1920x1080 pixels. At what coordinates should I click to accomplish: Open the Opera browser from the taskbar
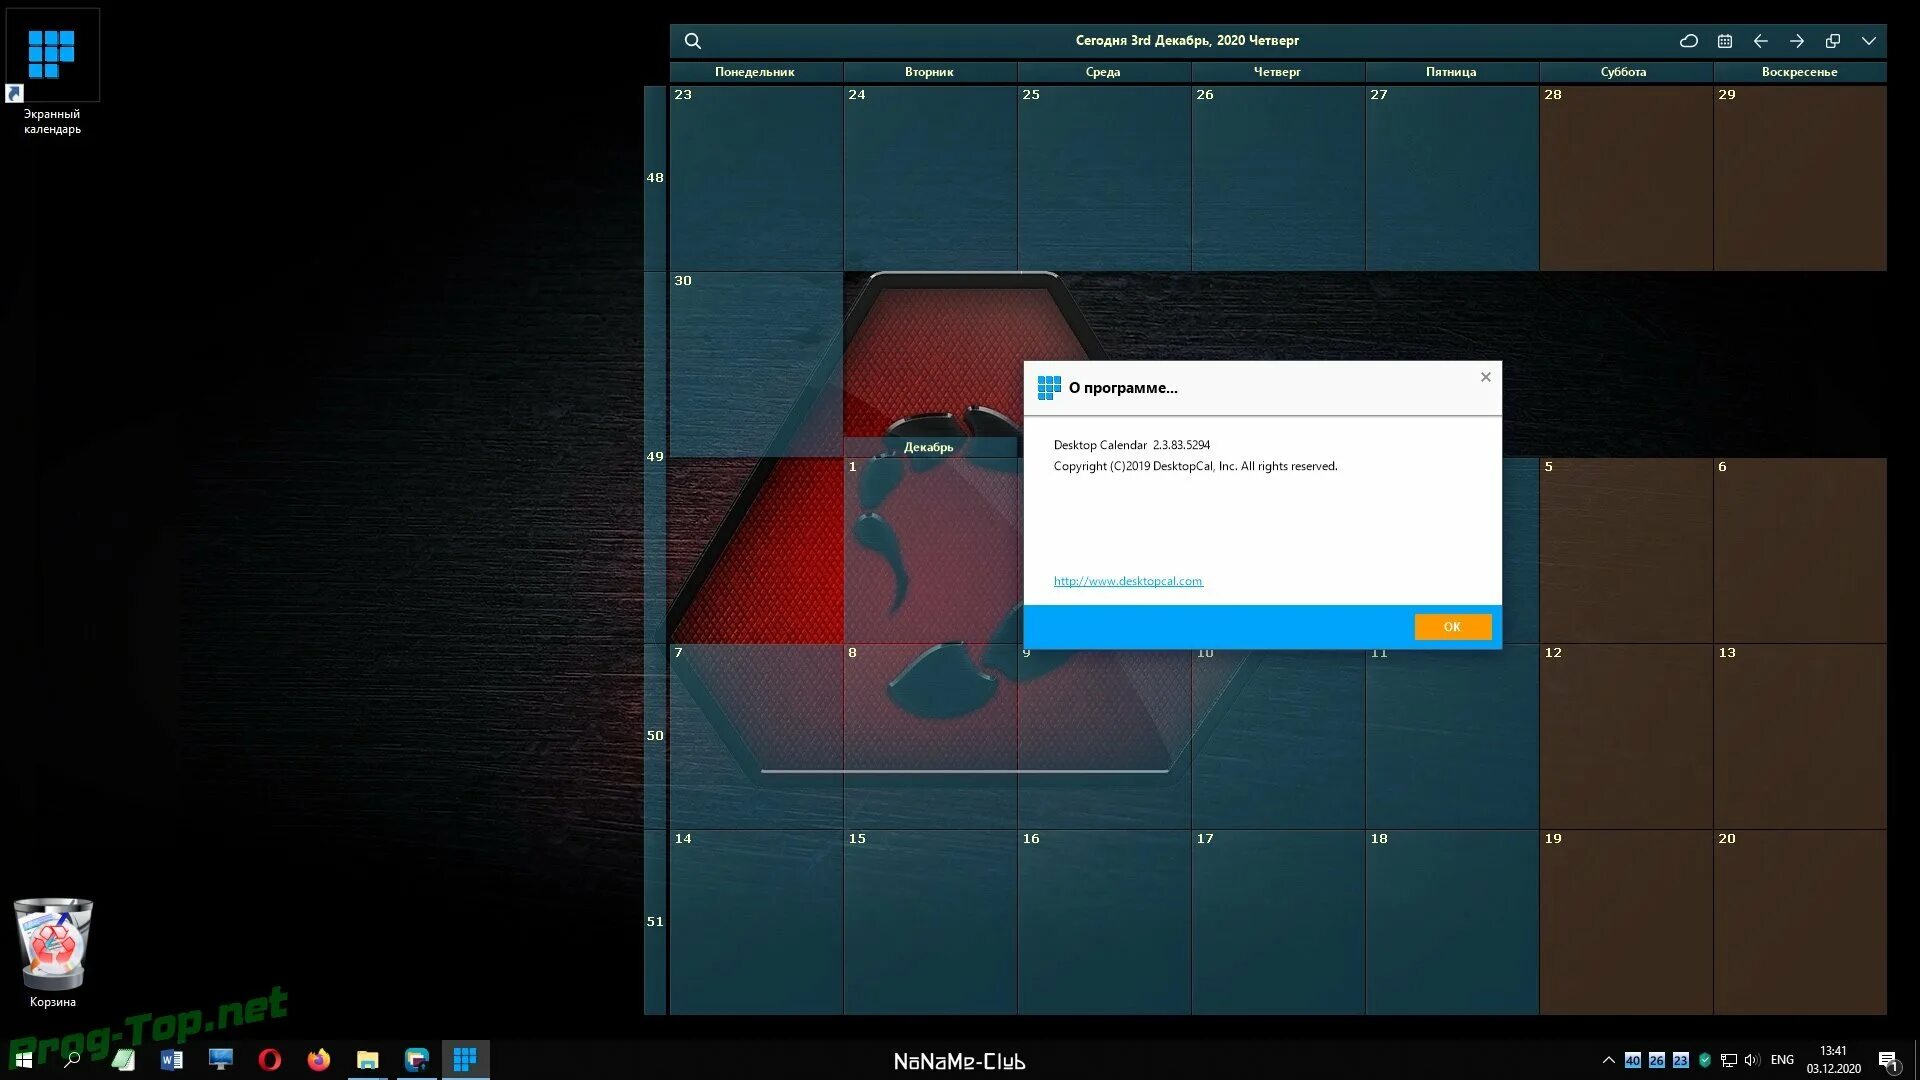(269, 1059)
